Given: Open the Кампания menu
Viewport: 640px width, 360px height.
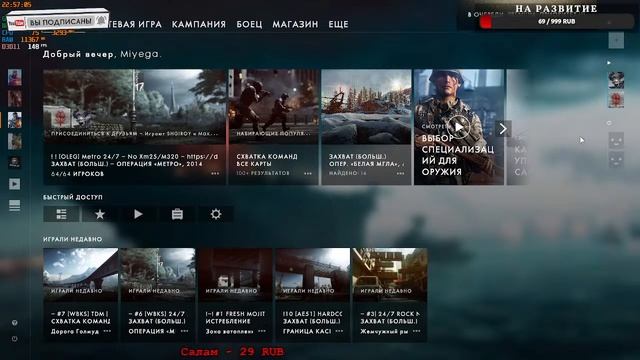Looking at the screenshot, I should 199,24.
